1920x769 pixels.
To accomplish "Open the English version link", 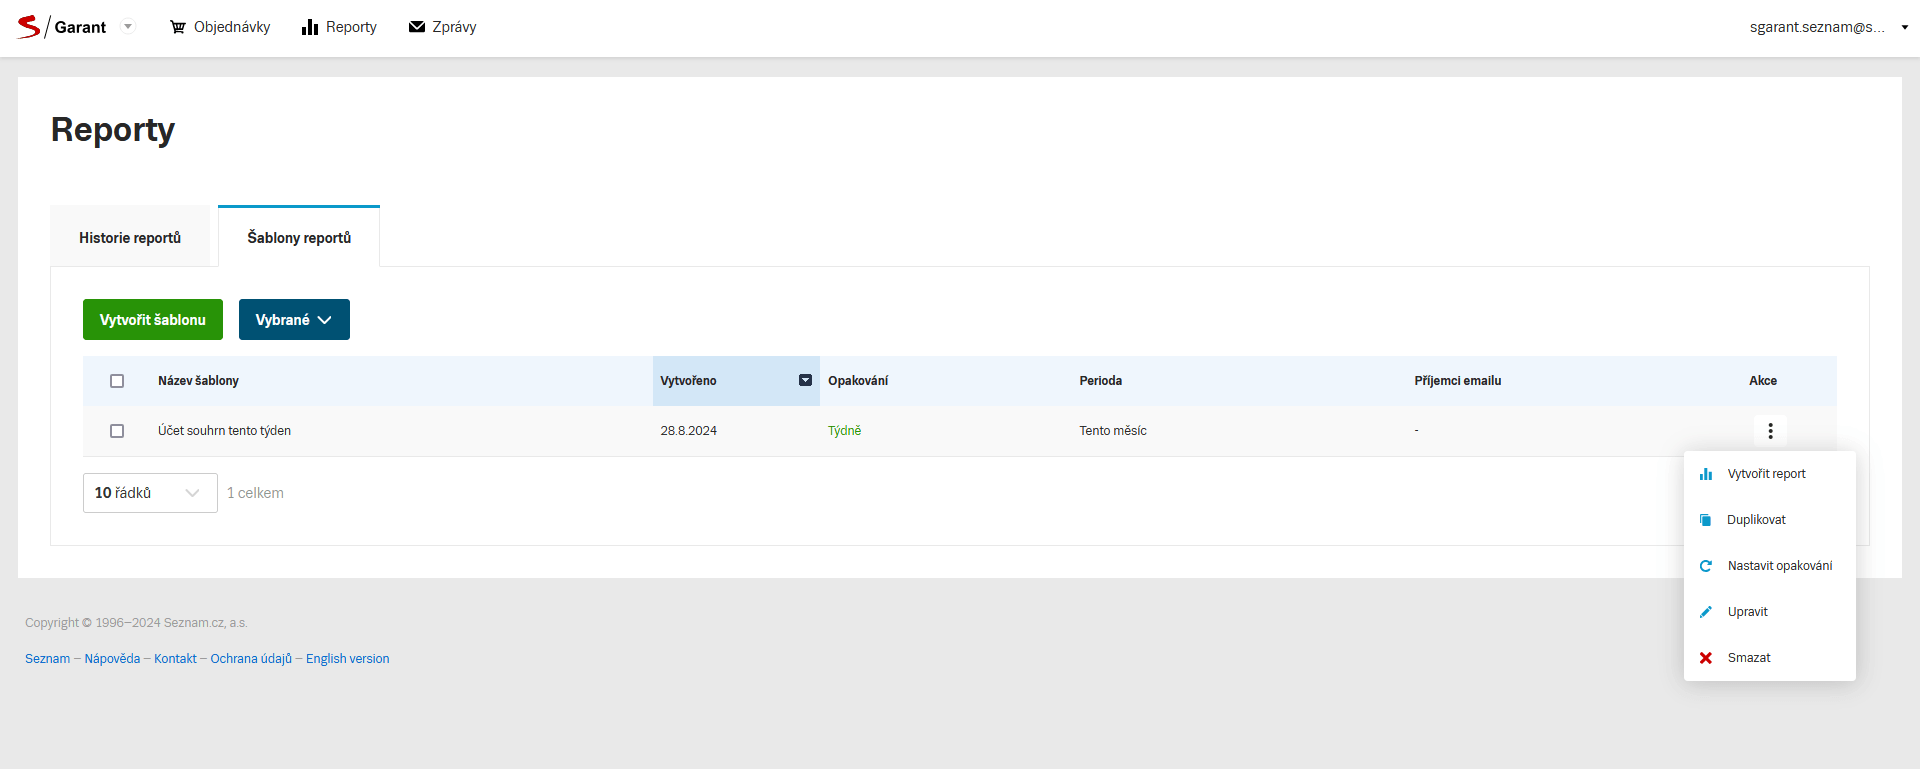I will click(347, 659).
